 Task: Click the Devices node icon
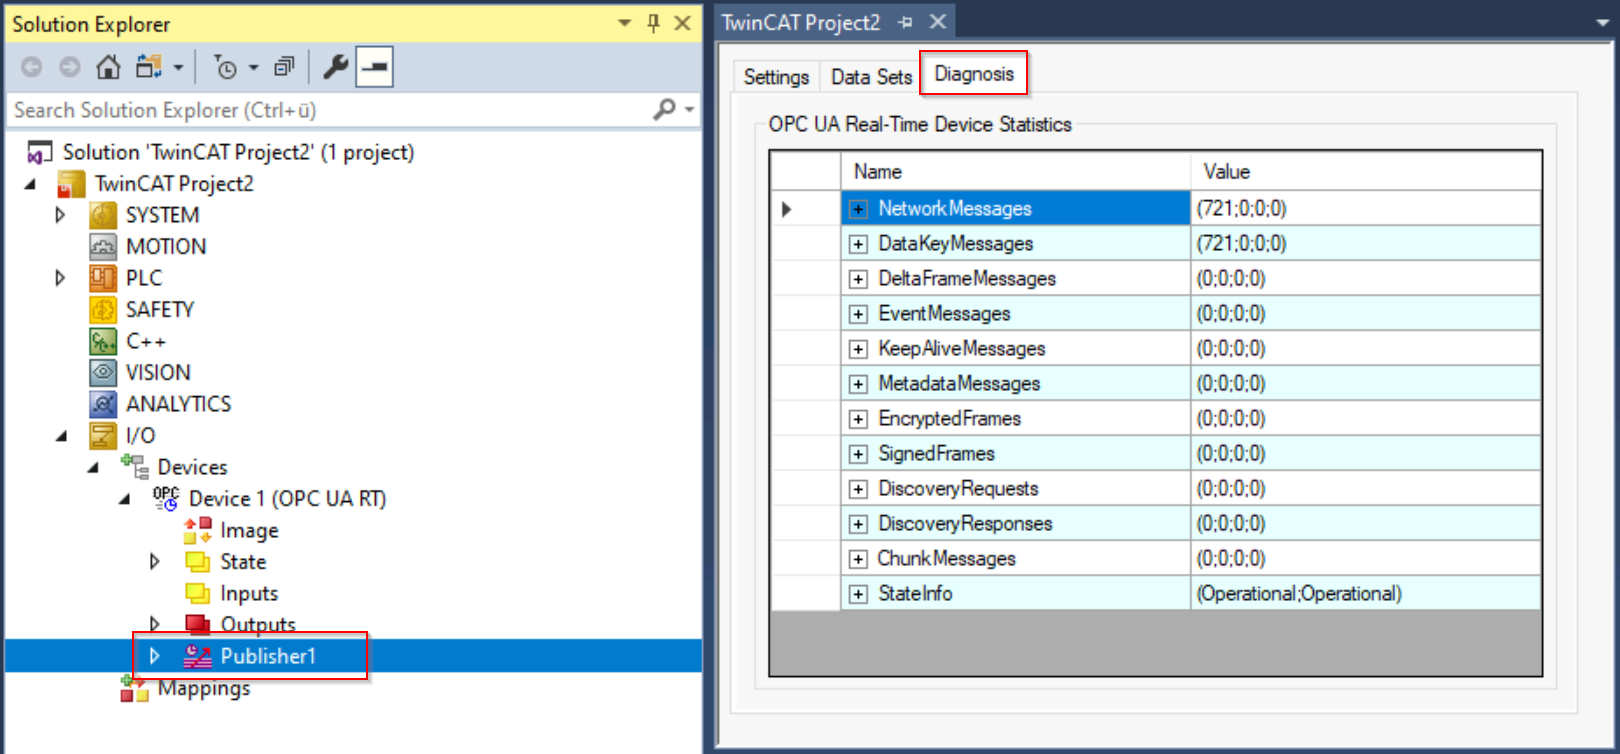click(x=134, y=466)
